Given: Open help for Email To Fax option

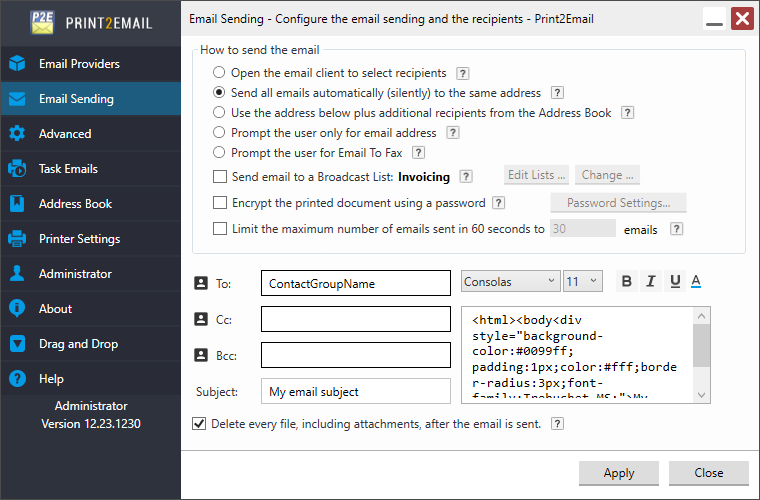Looking at the screenshot, I should [x=418, y=153].
